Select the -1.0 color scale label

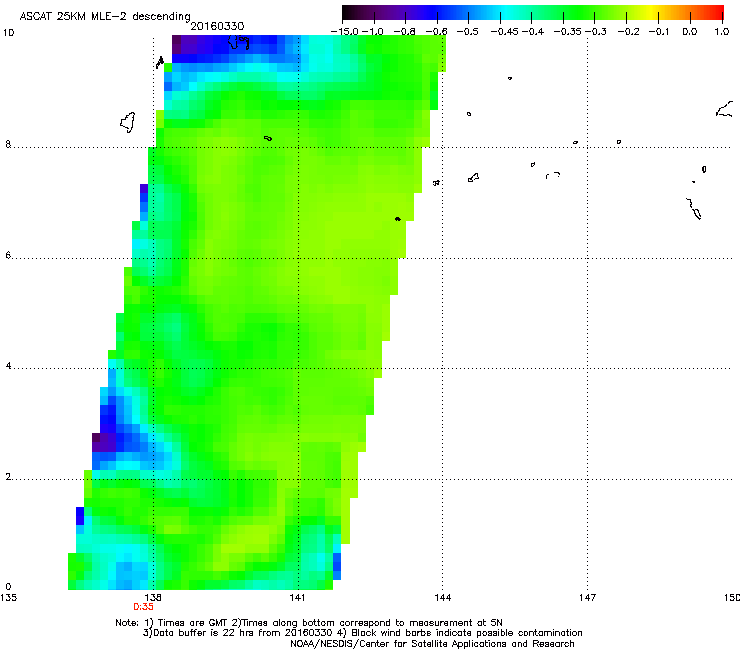[373, 32]
